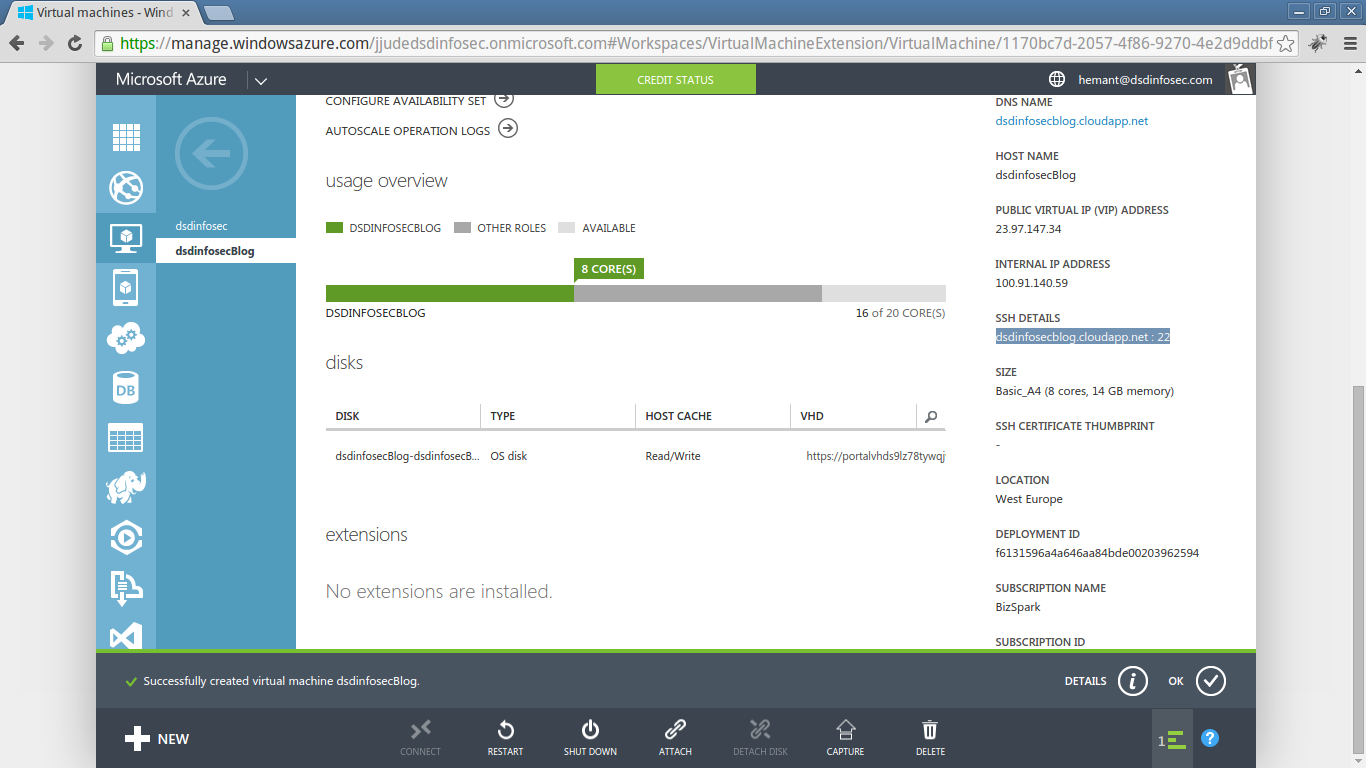Click Delete trash icon in command bar
This screenshot has width=1366, height=768.
click(930, 738)
